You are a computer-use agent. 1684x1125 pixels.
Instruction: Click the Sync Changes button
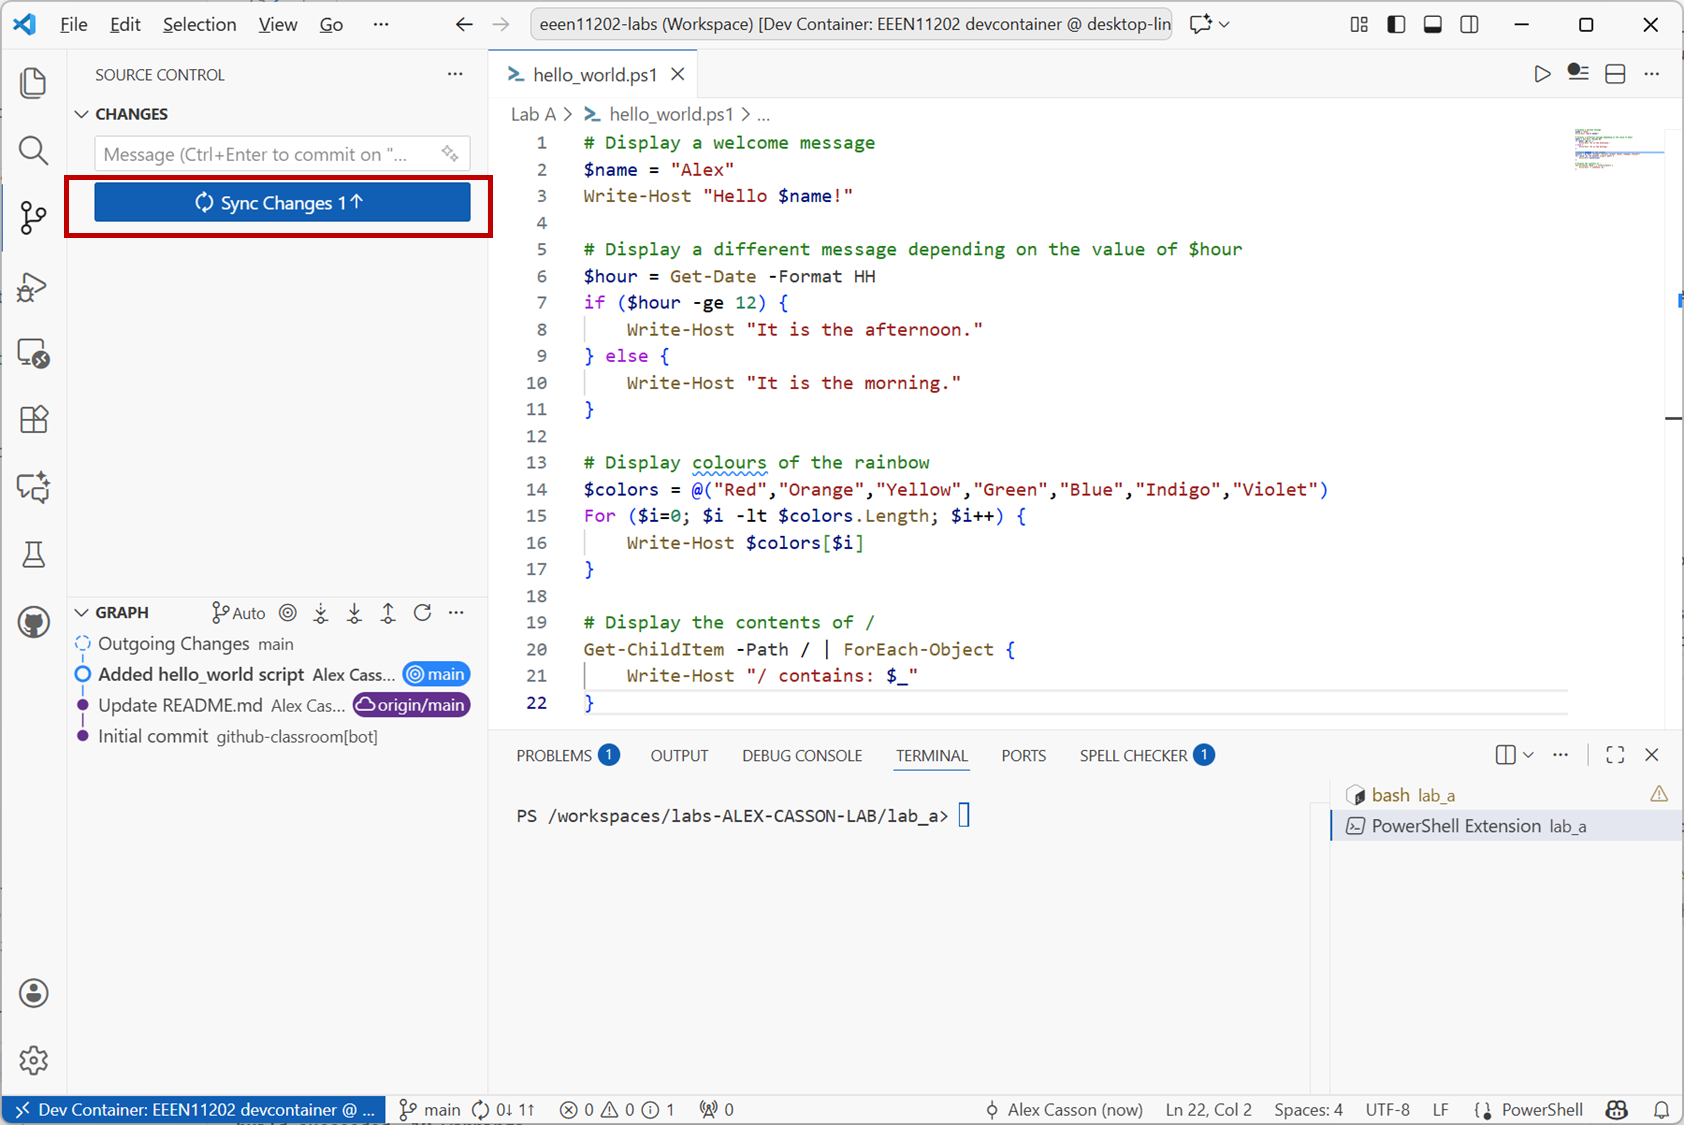click(282, 203)
